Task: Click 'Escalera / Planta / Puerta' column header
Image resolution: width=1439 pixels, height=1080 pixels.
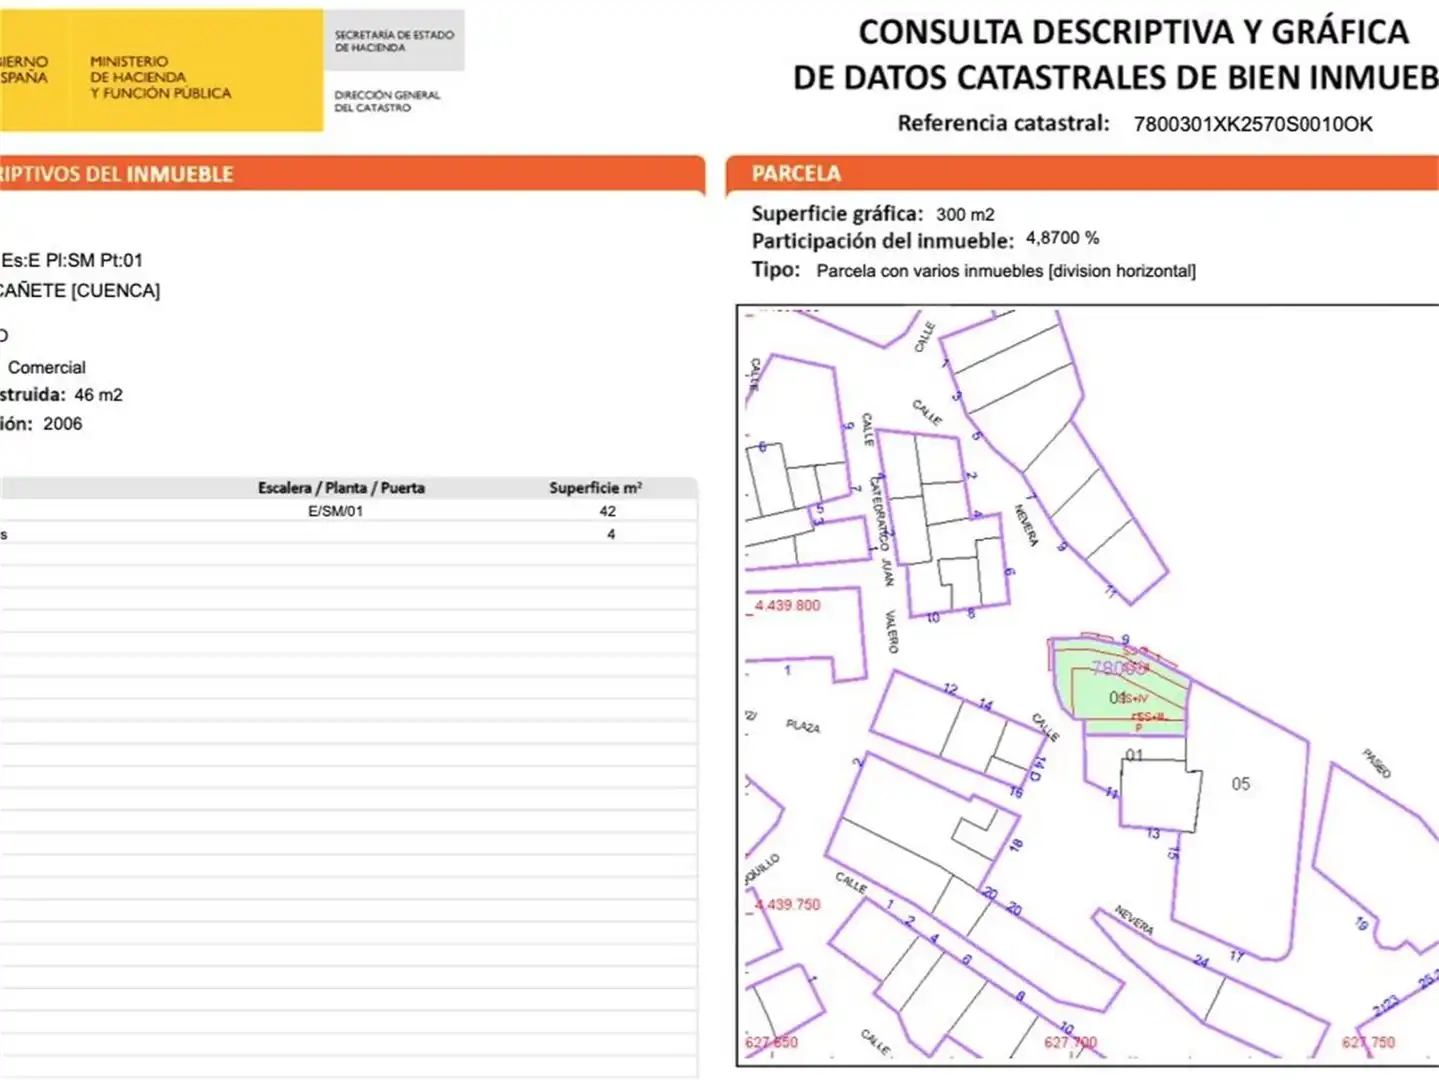Action: click(x=341, y=488)
